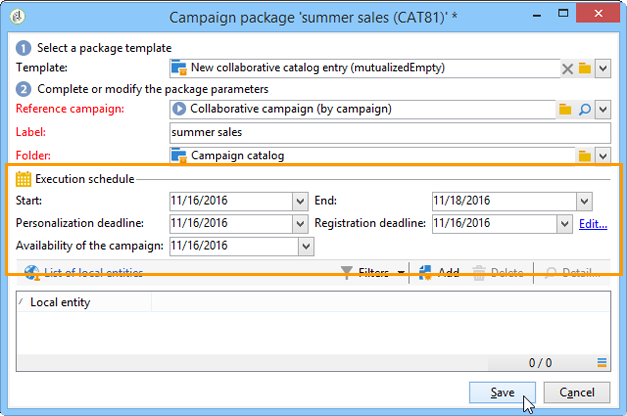Click the Edit... link
This screenshot has width=627, height=416.
coord(593,223)
